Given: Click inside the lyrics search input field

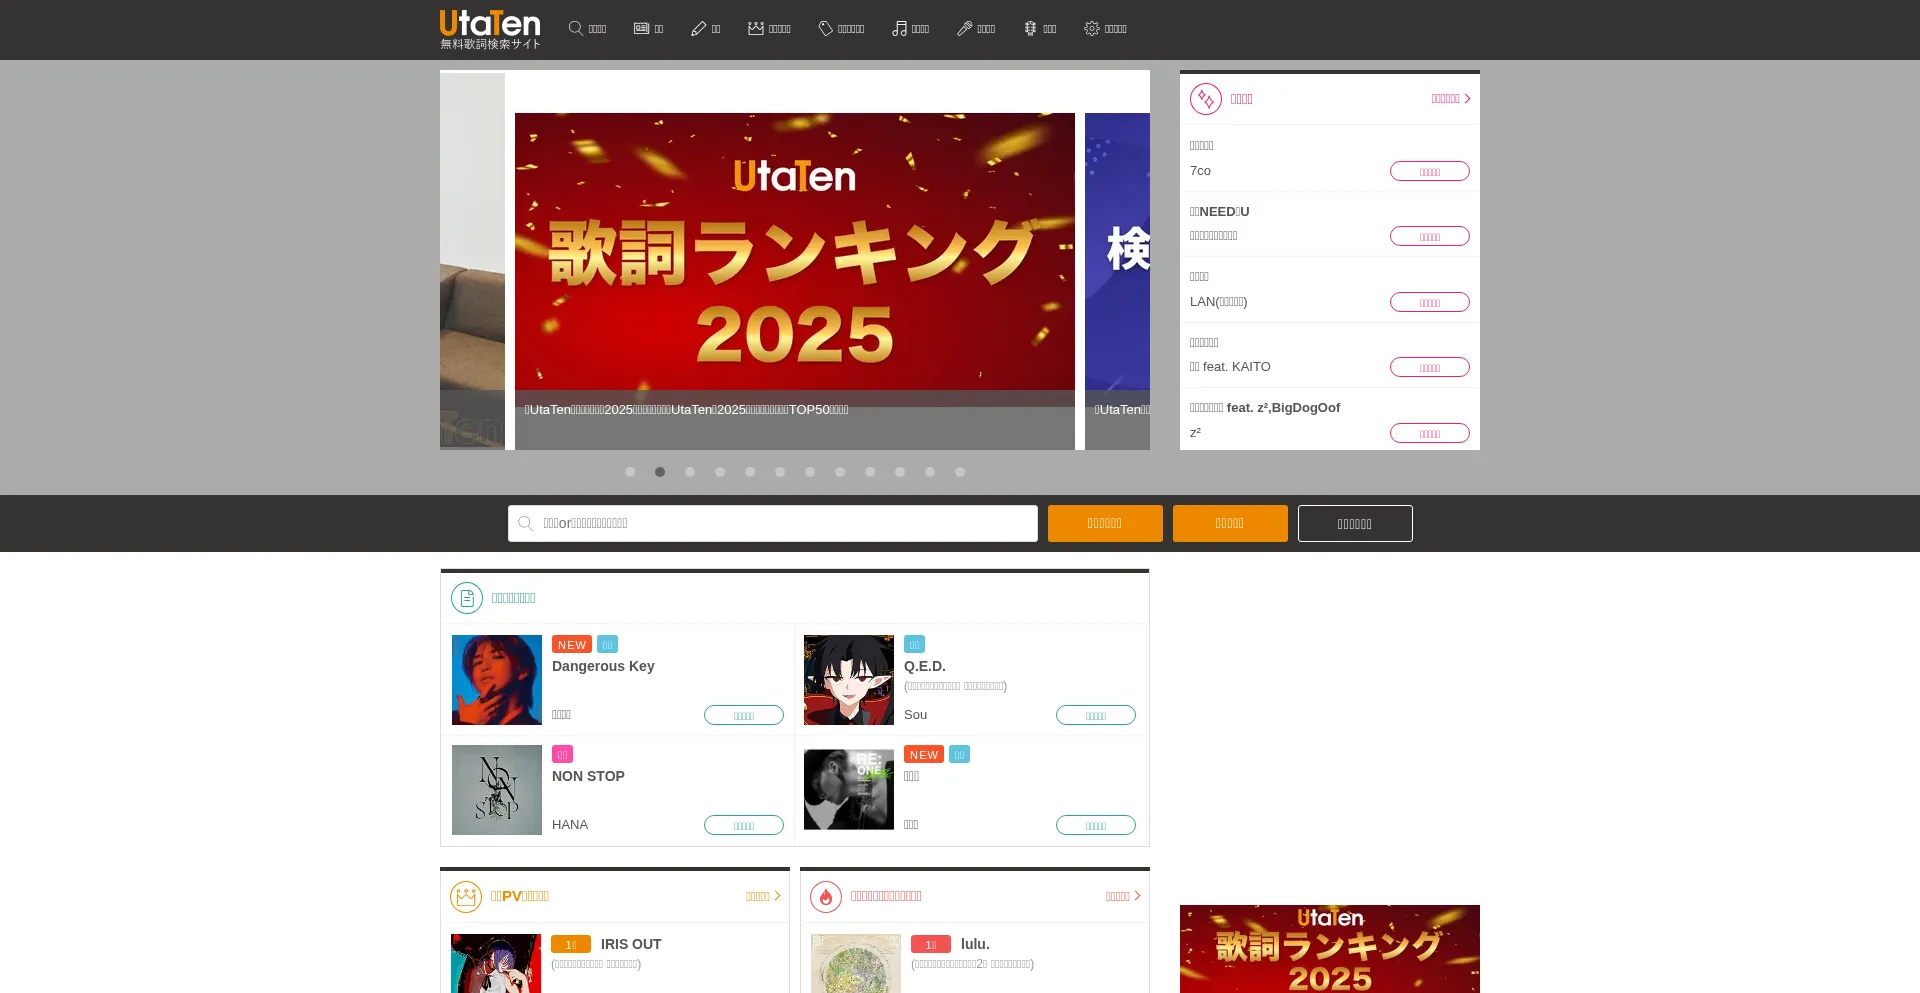Looking at the screenshot, I should coord(772,523).
